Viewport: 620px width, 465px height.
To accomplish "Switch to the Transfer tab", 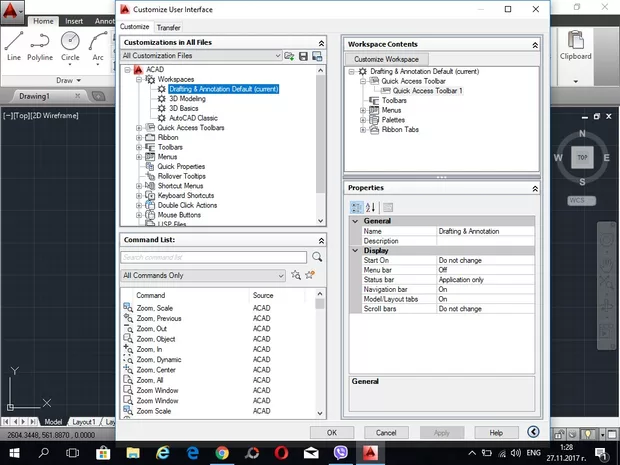I will [168, 27].
